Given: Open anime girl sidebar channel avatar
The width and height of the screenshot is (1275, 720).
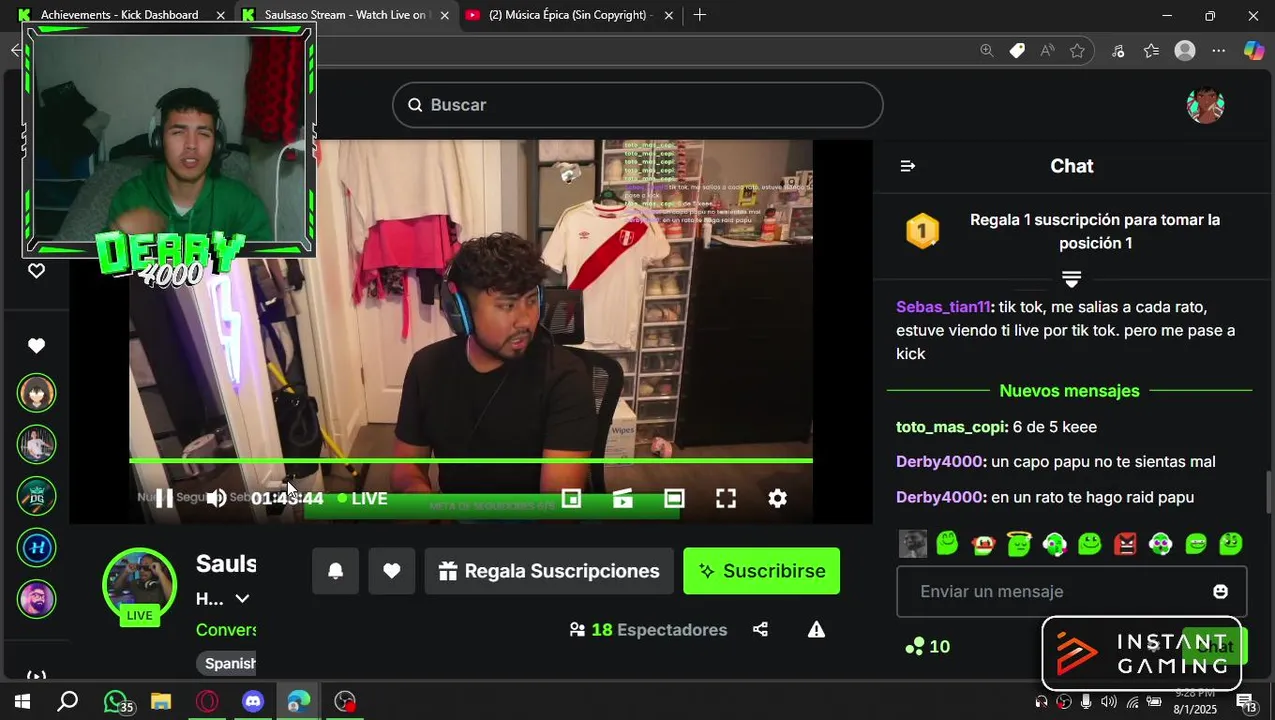Looking at the screenshot, I should [x=37, y=393].
